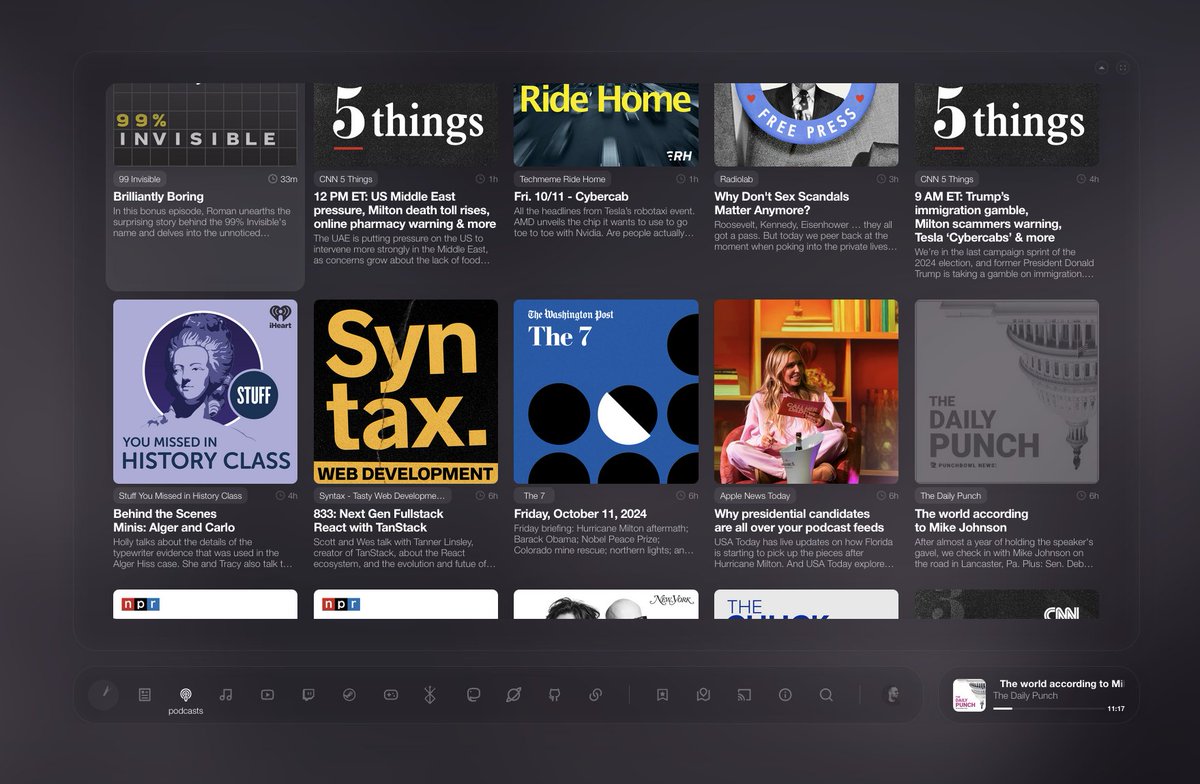Open the info circle icon in dock

[x=785, y=694]
